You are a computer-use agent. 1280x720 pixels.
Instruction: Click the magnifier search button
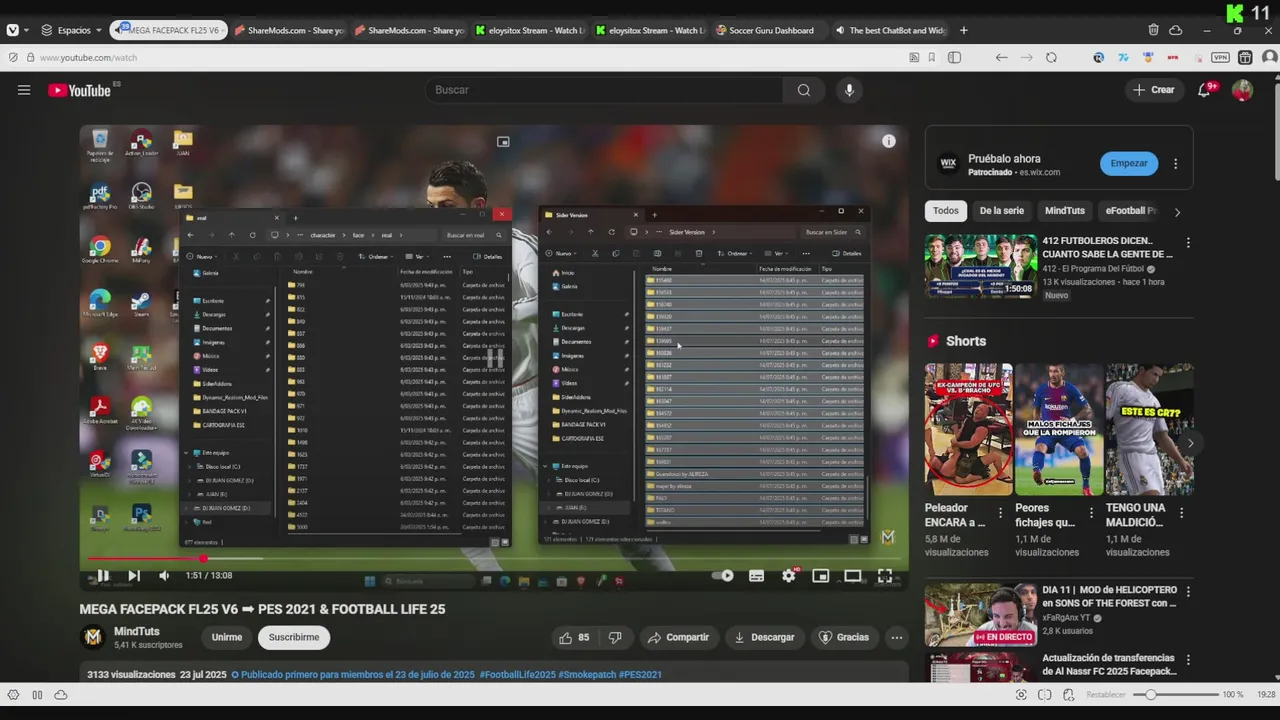804,90
